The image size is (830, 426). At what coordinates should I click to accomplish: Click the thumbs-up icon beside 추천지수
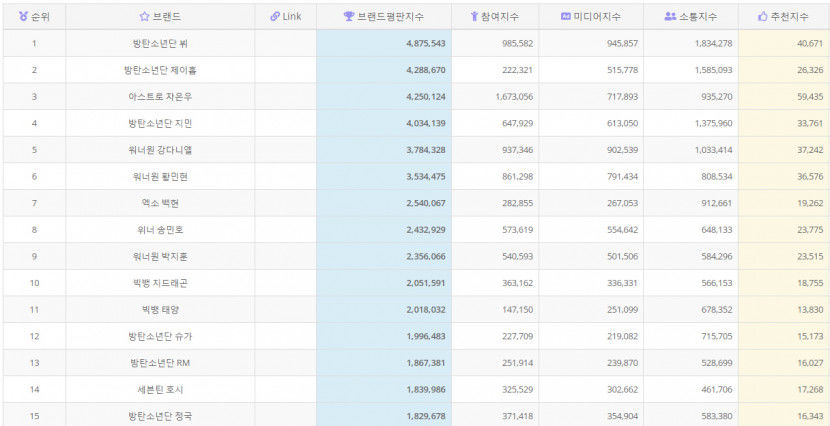pos(763,17)
